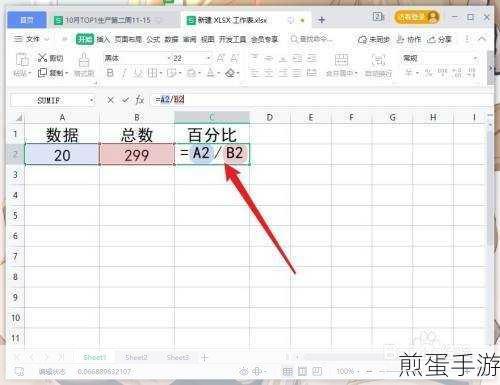Increase decimal places icon
This screenshot has width=500, height=385.
pyautogui.click(x=457, y=72)
